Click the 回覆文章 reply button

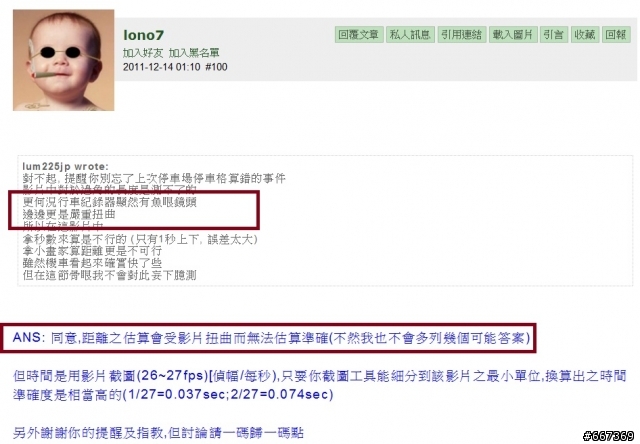359,35
